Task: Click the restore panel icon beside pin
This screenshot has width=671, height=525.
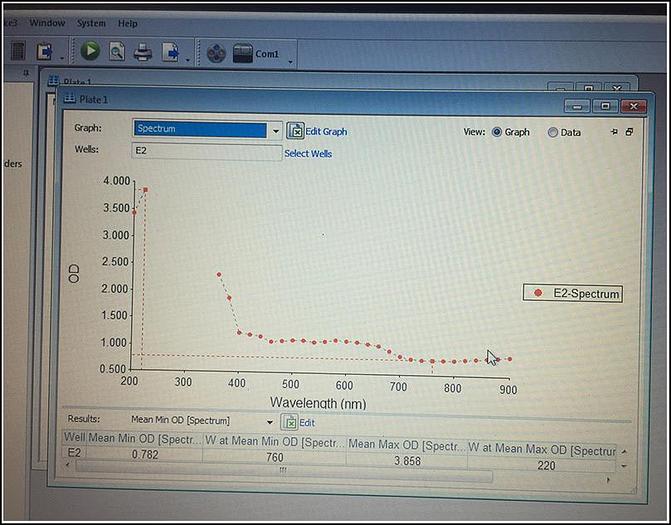Action: 629,132
